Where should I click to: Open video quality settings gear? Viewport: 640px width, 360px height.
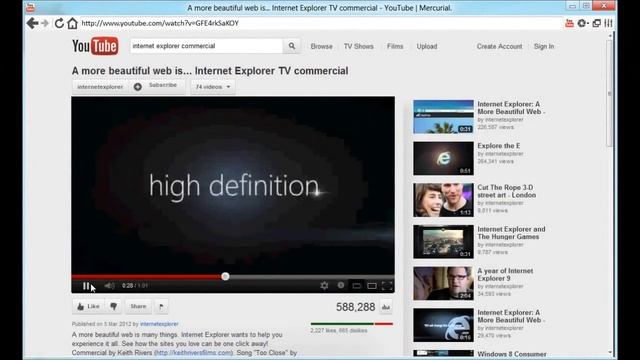(324, 286)
